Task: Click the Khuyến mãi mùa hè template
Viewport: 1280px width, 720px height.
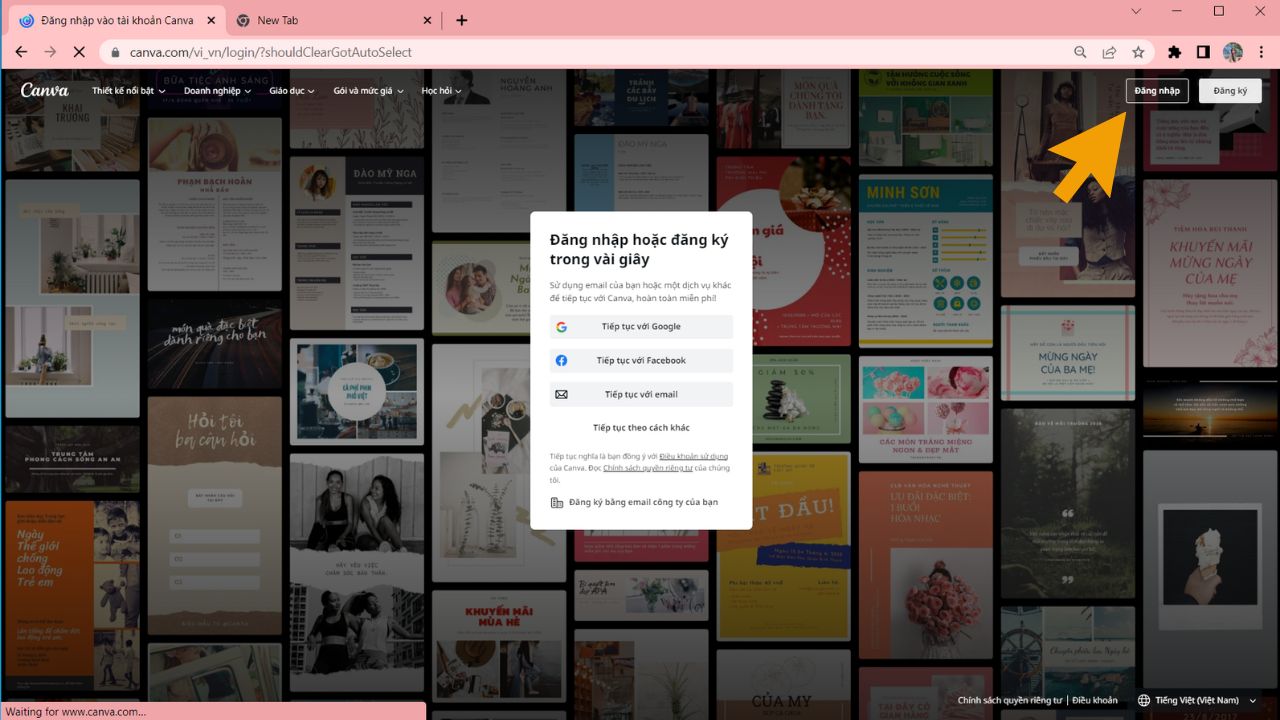Action: 499,647
